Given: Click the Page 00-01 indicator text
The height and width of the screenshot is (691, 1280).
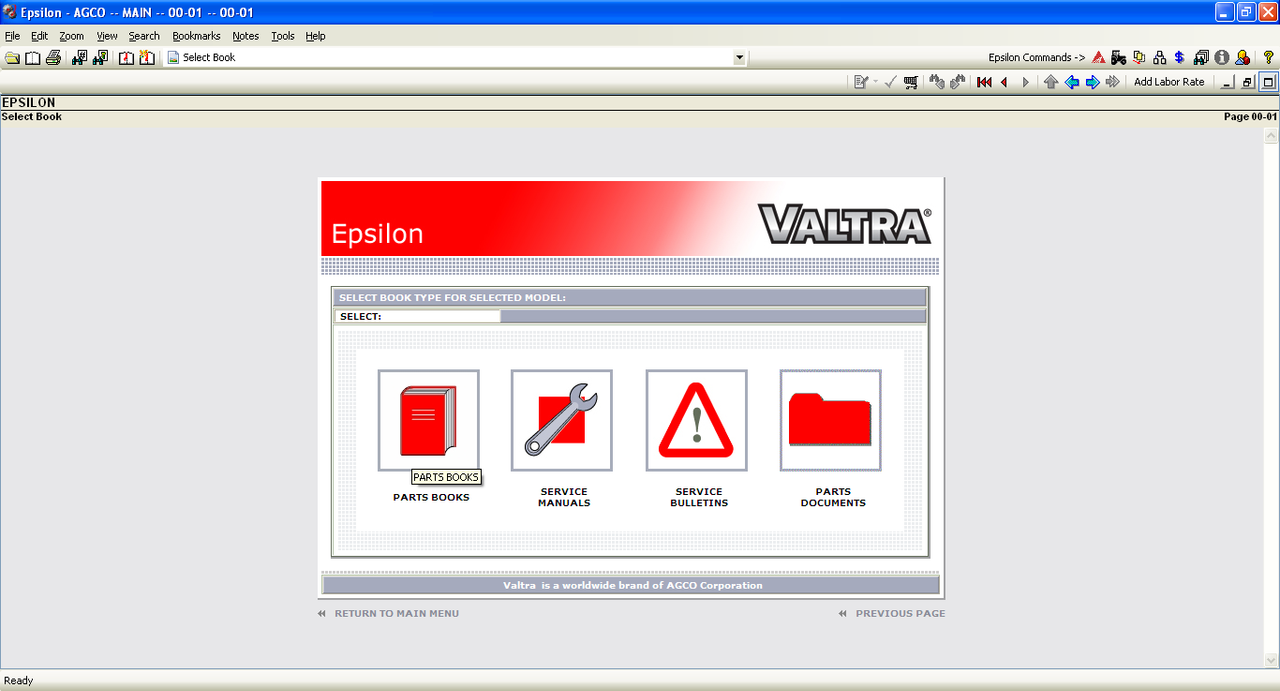Looking at the screenshot, I should coord(1250,117).
